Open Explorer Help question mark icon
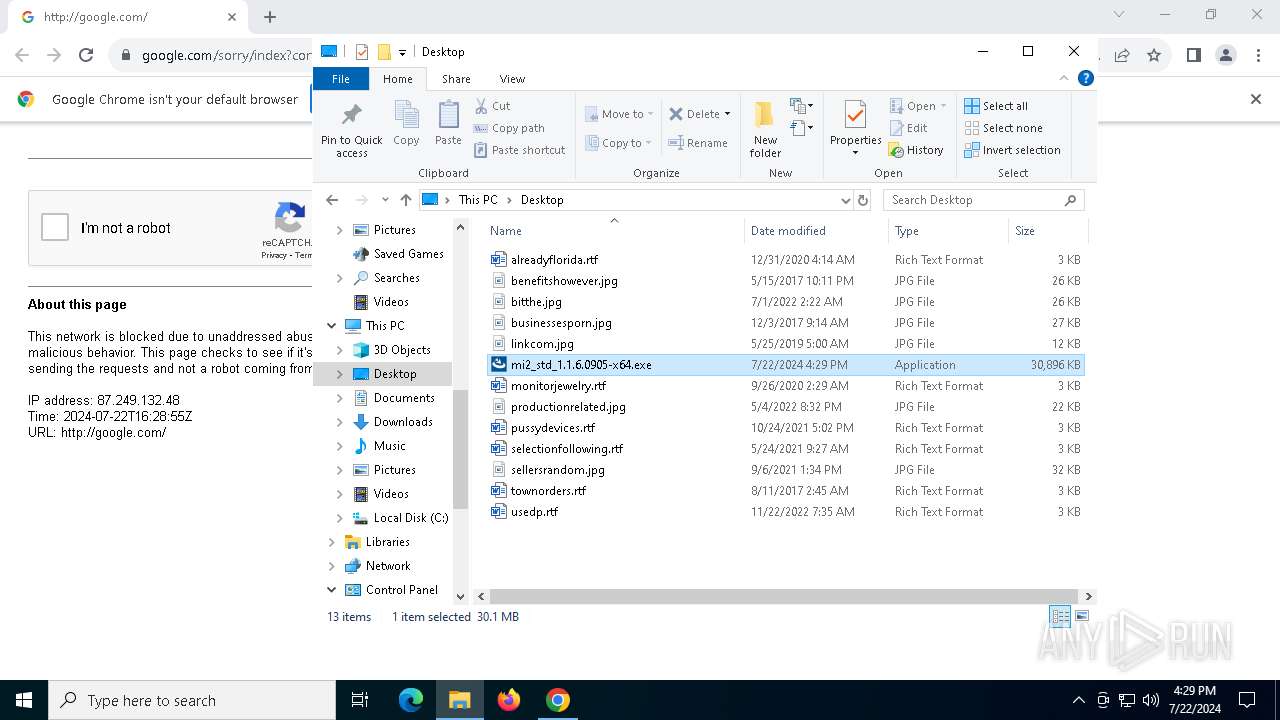This screenshot has width=1280, height=720. point(1086,78)
